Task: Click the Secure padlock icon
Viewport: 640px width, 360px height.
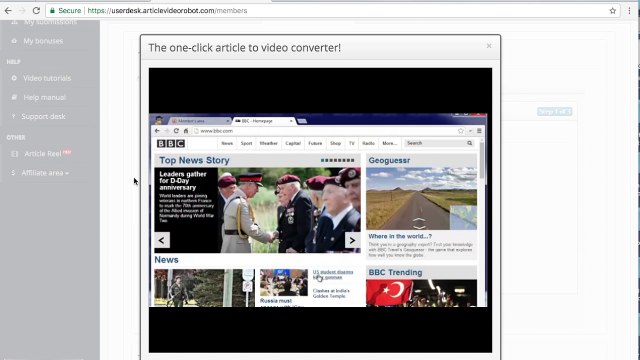Action: click(52, 11)
